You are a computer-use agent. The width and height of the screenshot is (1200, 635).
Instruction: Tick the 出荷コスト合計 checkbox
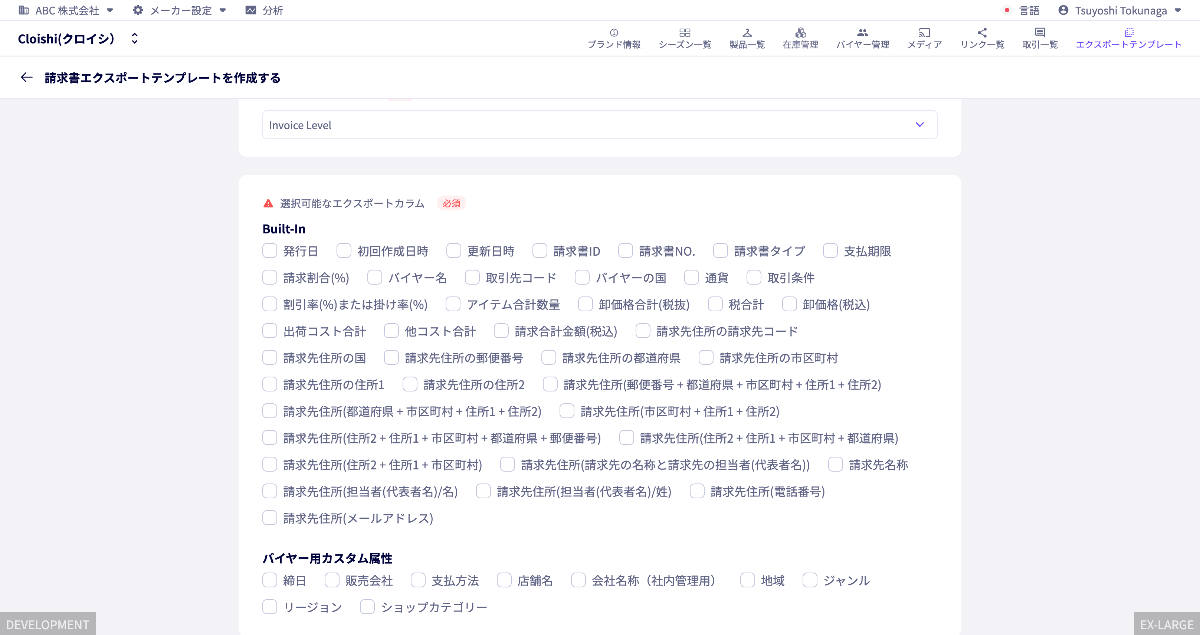click(x=270, y=331)
